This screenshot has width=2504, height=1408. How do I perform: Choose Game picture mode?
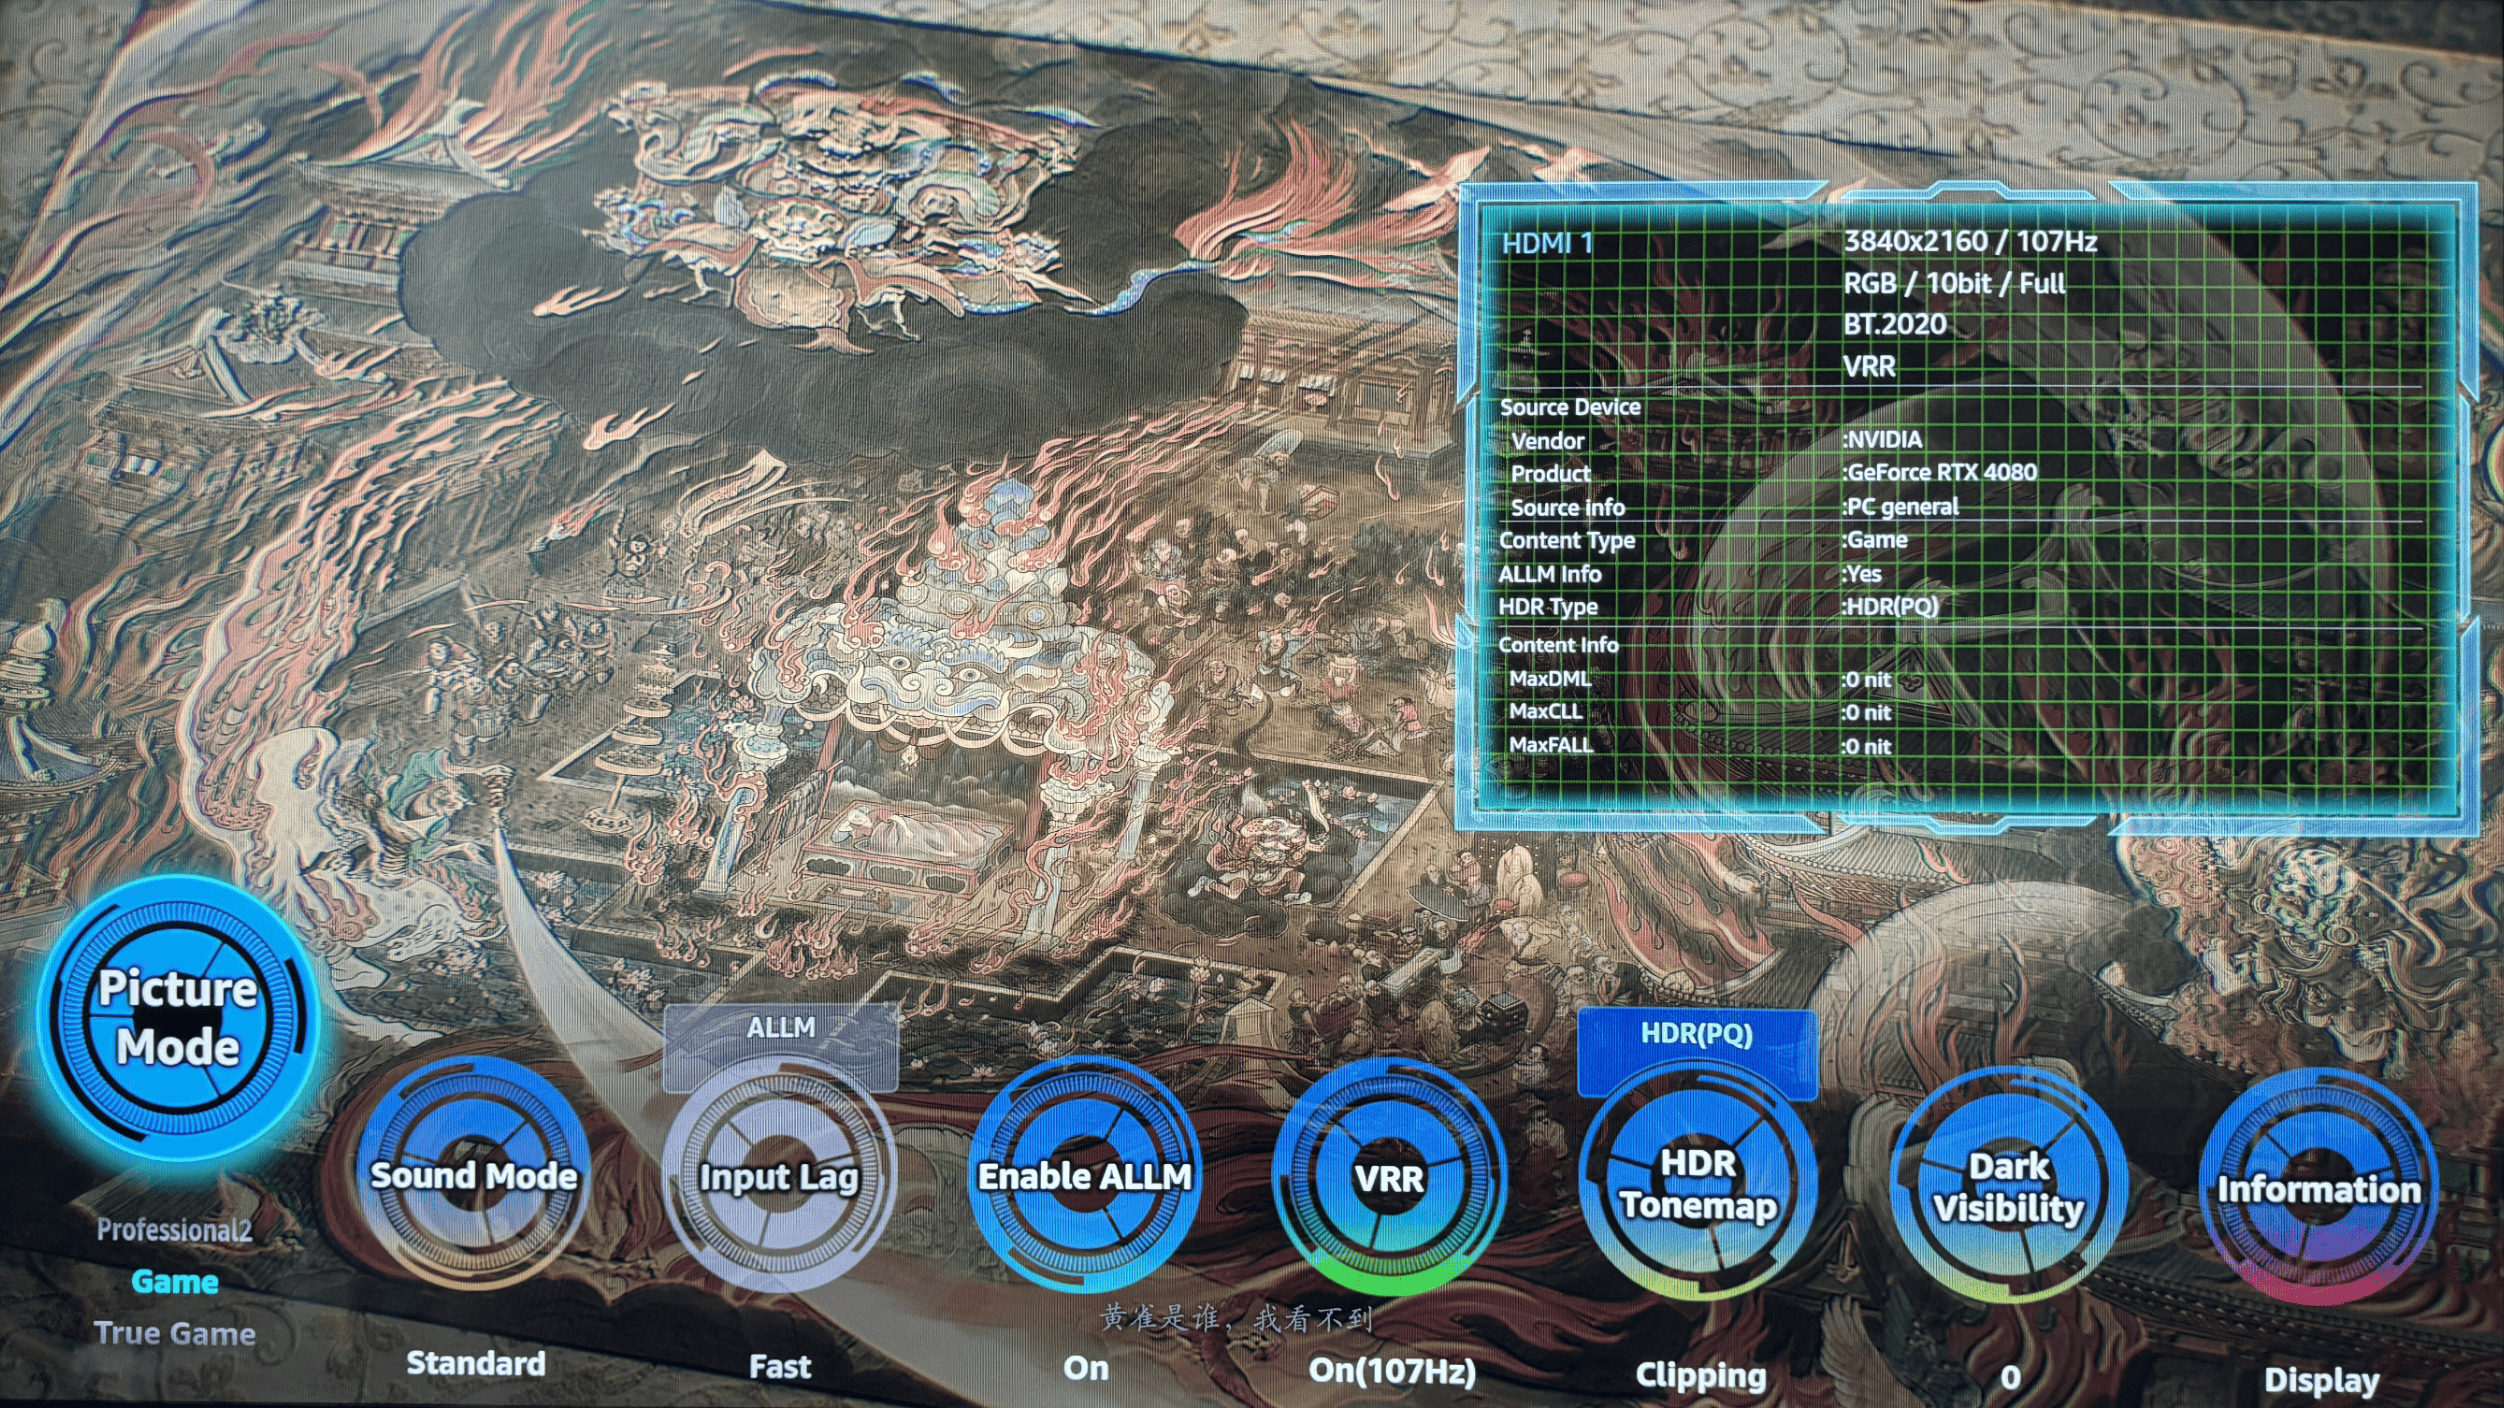(x=175, y=1282)
